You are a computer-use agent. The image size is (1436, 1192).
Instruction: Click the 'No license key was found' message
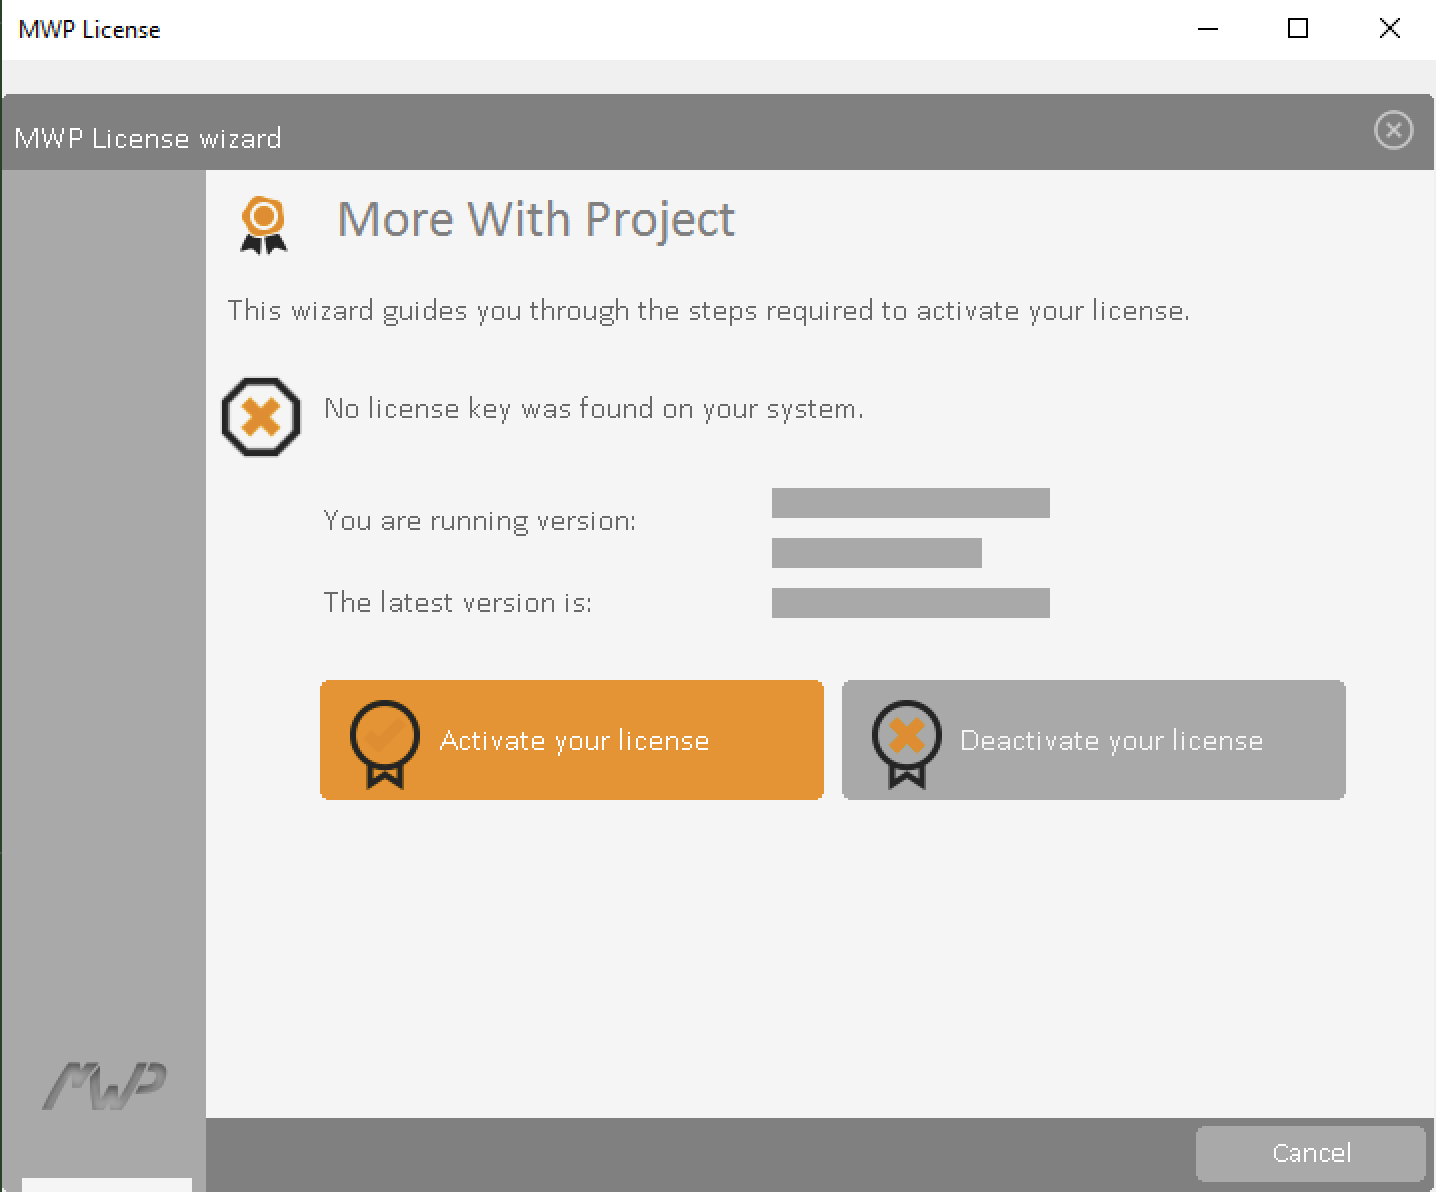tap(594, 409)
